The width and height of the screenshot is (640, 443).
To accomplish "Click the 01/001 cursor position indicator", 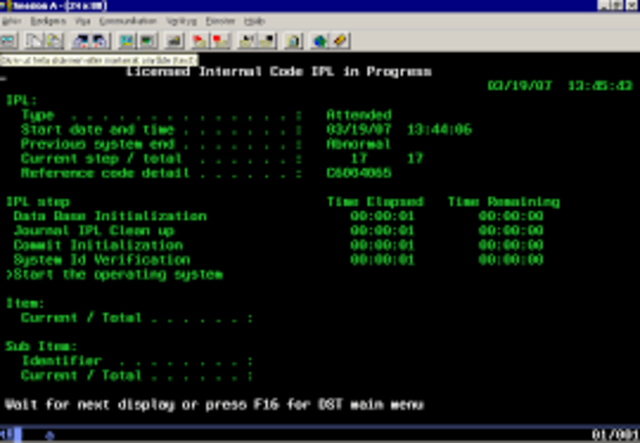I will (x=615, y=435).
